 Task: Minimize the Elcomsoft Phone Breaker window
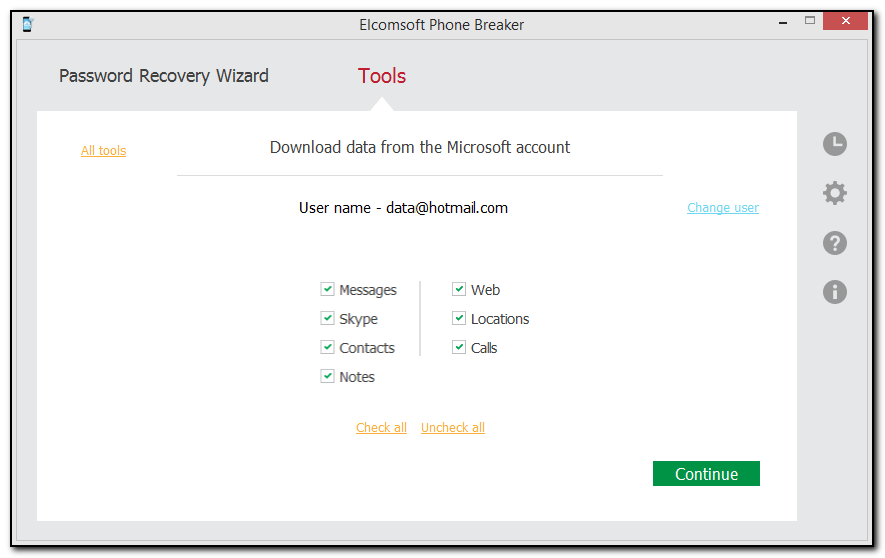(782, 21)
